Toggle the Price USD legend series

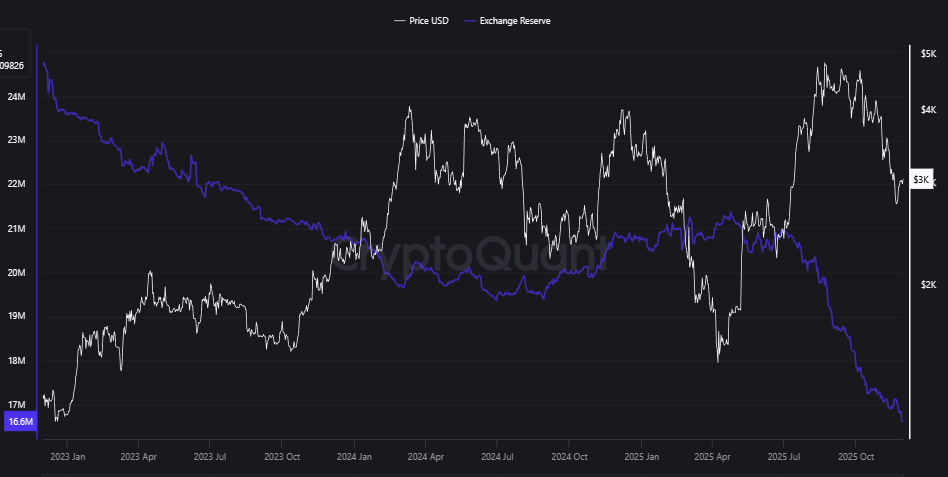pos(427,20)
